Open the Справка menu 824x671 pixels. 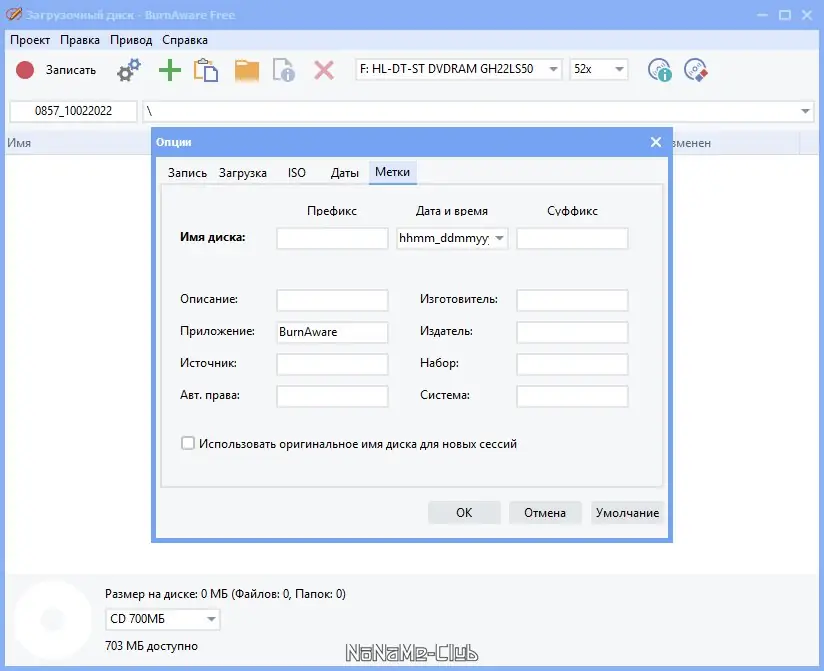point(185,40)
